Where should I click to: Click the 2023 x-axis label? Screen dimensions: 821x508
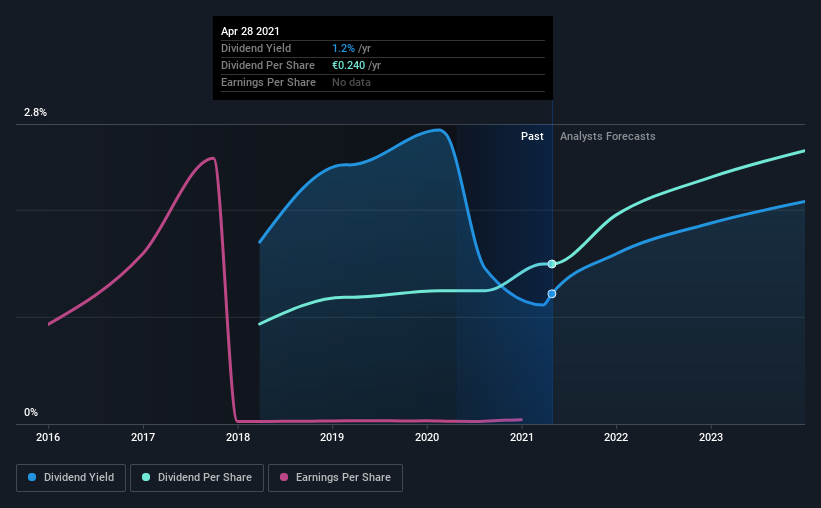[x=711, y=437]
